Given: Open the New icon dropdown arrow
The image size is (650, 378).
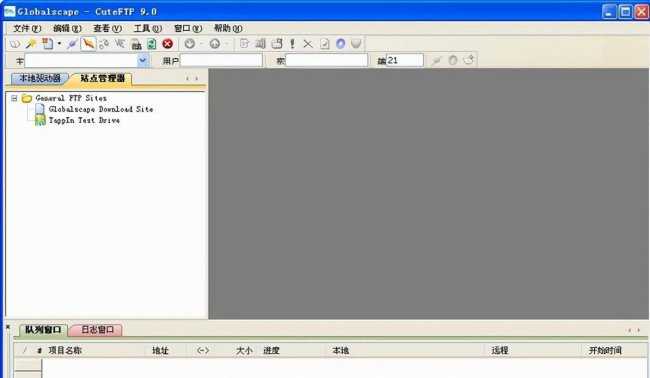Looking at the screenshot, I should pos(59,44).
